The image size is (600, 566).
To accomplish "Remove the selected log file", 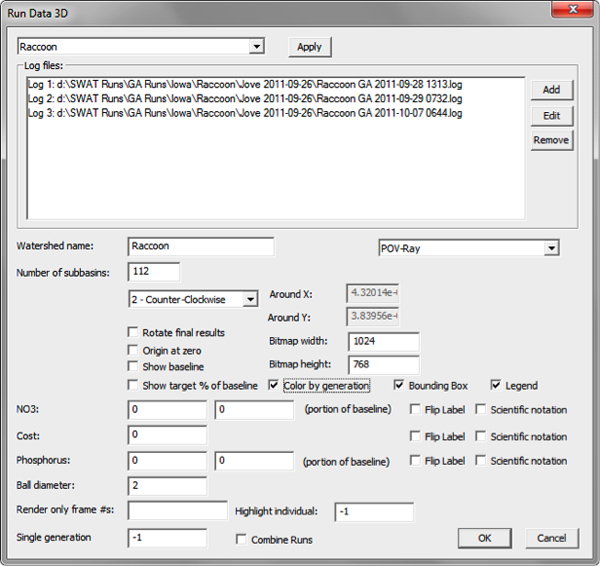I will [551, 140].
